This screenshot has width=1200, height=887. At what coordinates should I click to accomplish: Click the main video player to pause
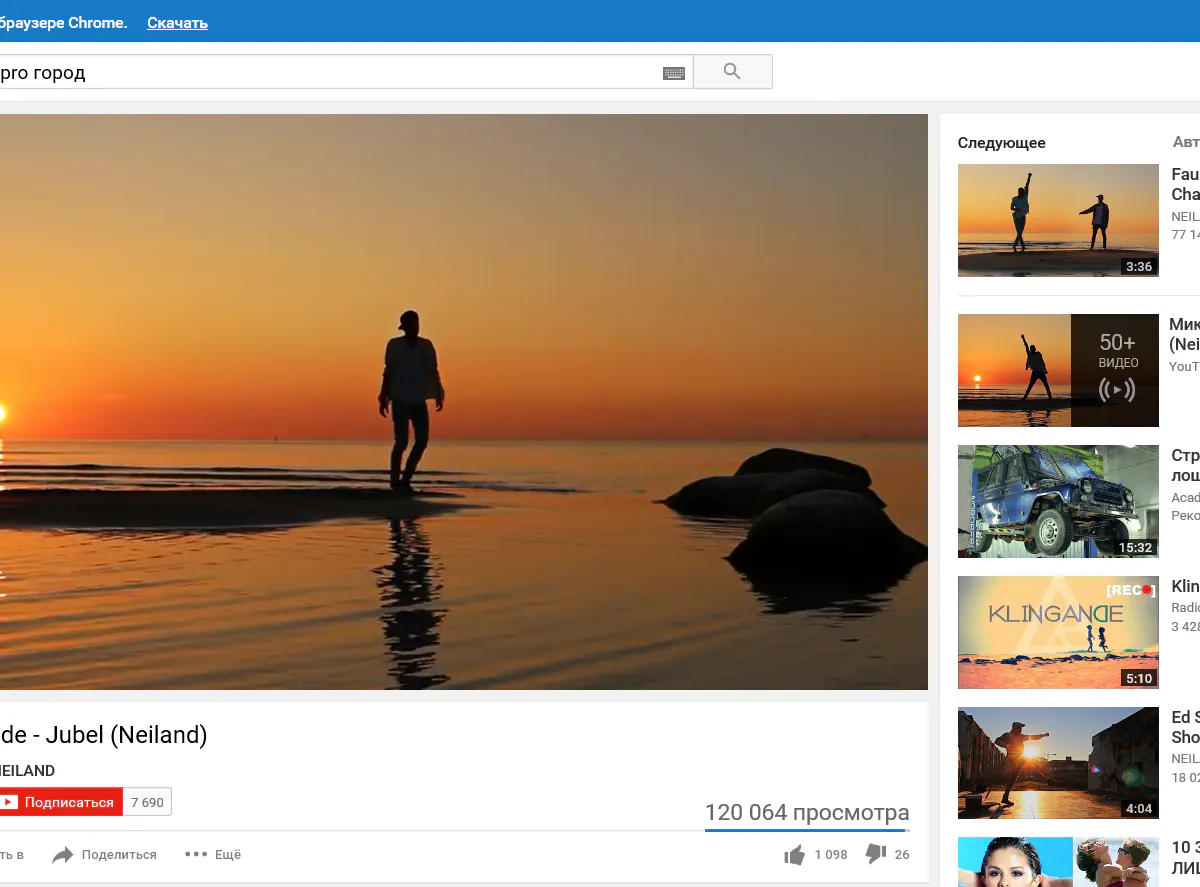click(x=463, y=401)
